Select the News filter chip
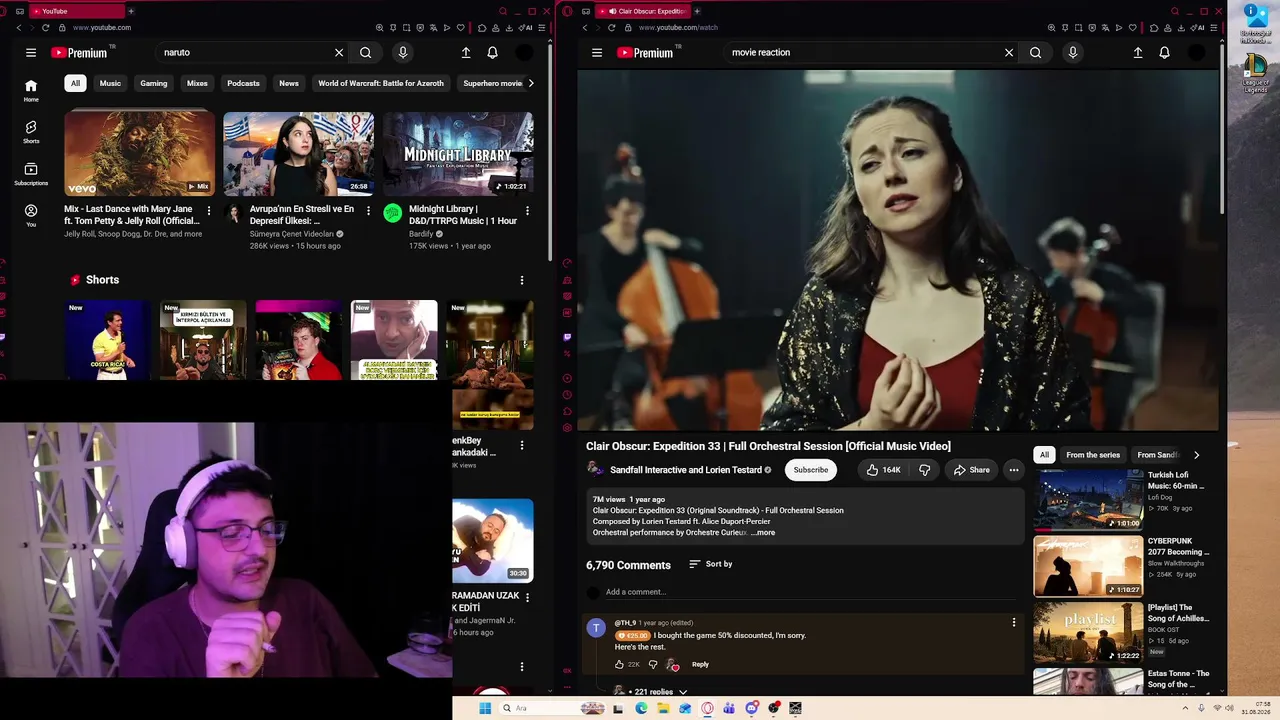The height and width of the screenshot is (720, 1280). tap(289, 83)
